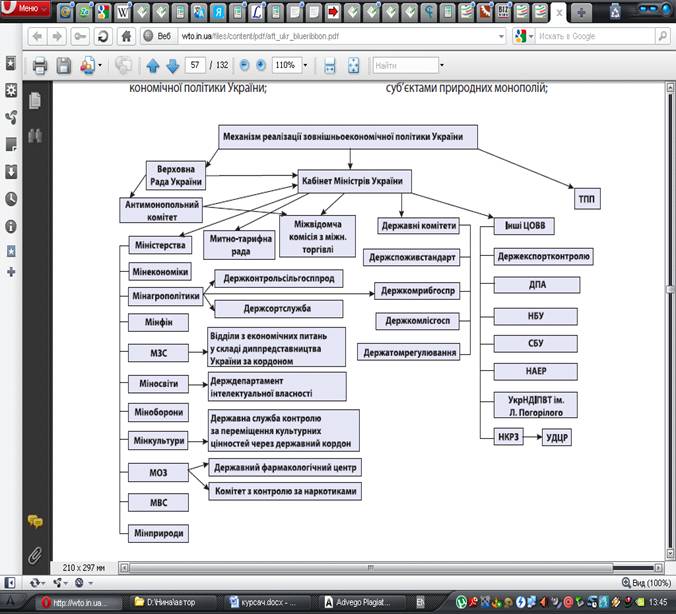
Task: Click the page number field showing 57
Action: [x=195, y=66]
